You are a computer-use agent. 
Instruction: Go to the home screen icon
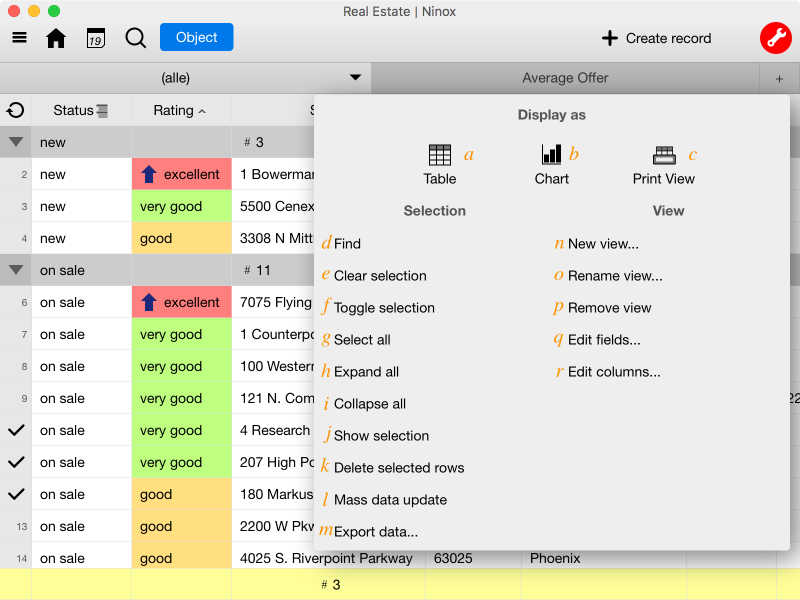[56, 38]
